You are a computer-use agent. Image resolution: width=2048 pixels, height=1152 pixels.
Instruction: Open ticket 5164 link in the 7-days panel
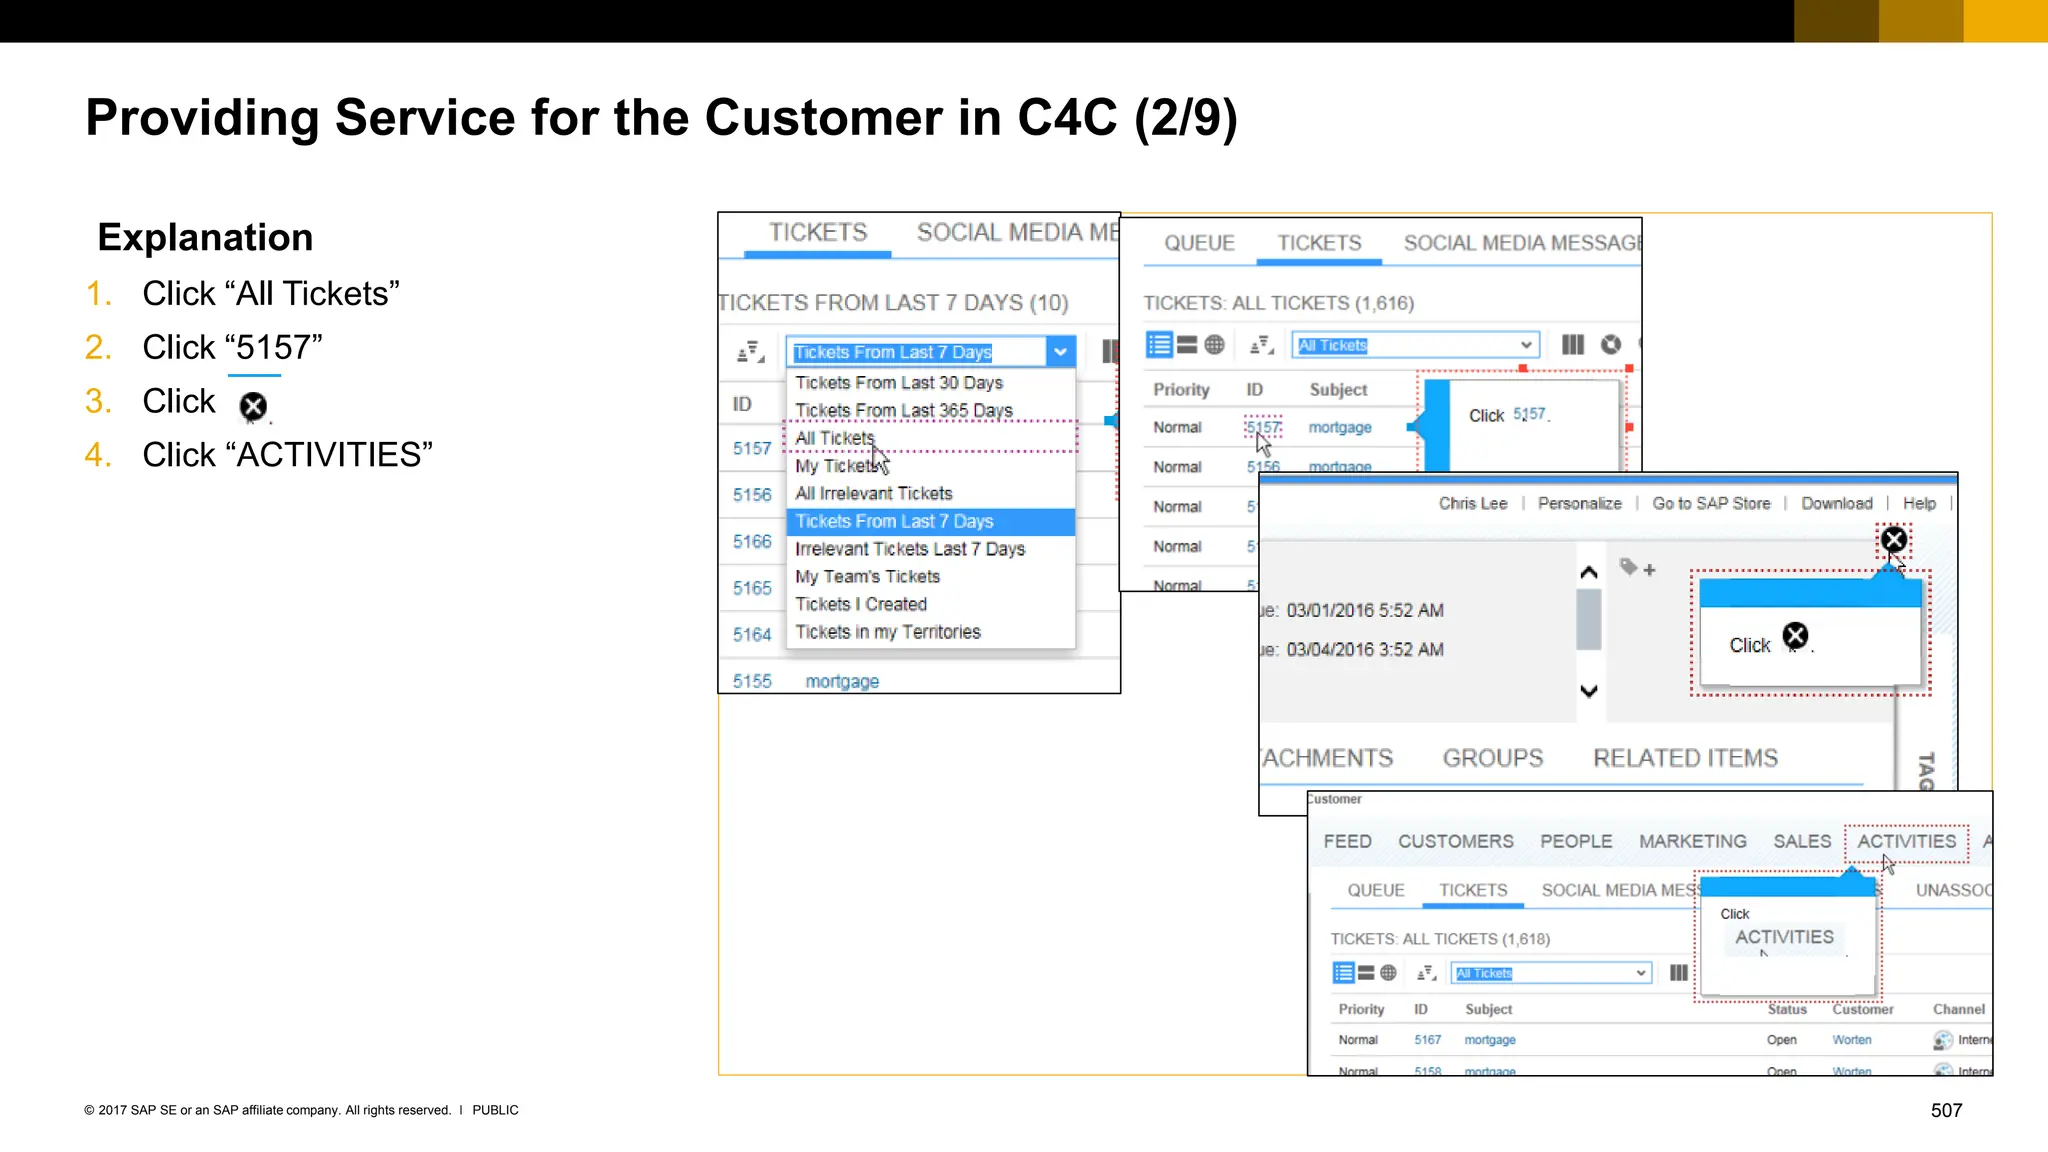(x=752, y=634)
